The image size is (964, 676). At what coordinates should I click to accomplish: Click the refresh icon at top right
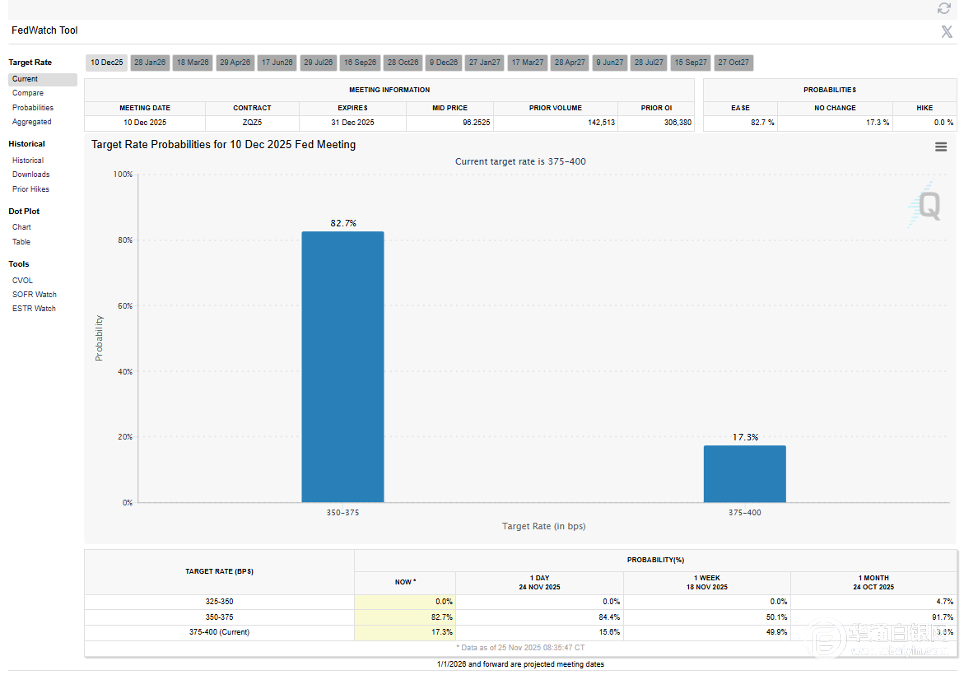pos(944,8)
